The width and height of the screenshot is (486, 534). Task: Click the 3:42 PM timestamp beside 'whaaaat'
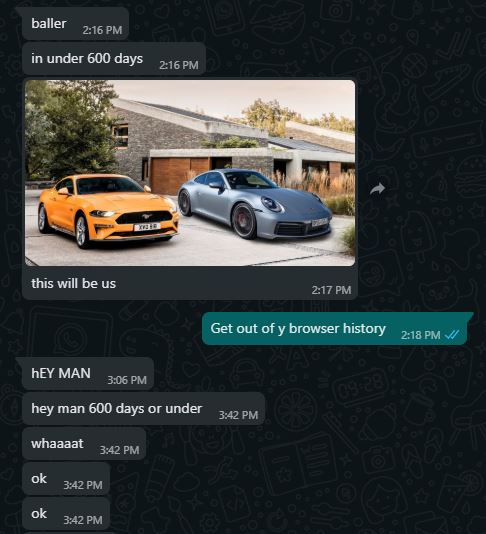(x=119, y=450)
